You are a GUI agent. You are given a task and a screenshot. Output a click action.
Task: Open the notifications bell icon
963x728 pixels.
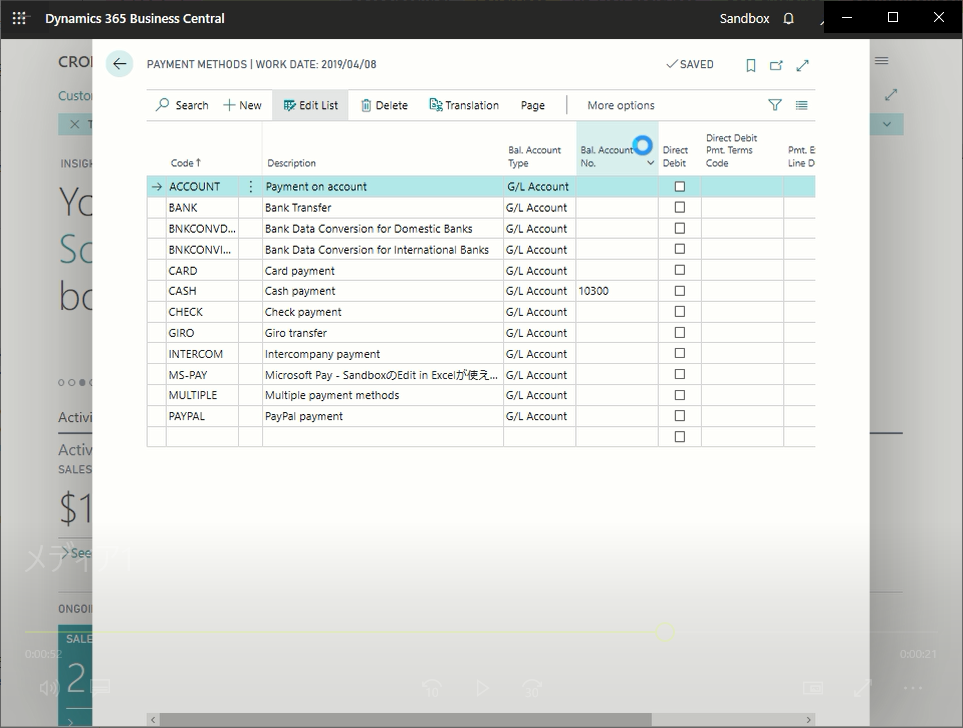click(x=789, y=18)
